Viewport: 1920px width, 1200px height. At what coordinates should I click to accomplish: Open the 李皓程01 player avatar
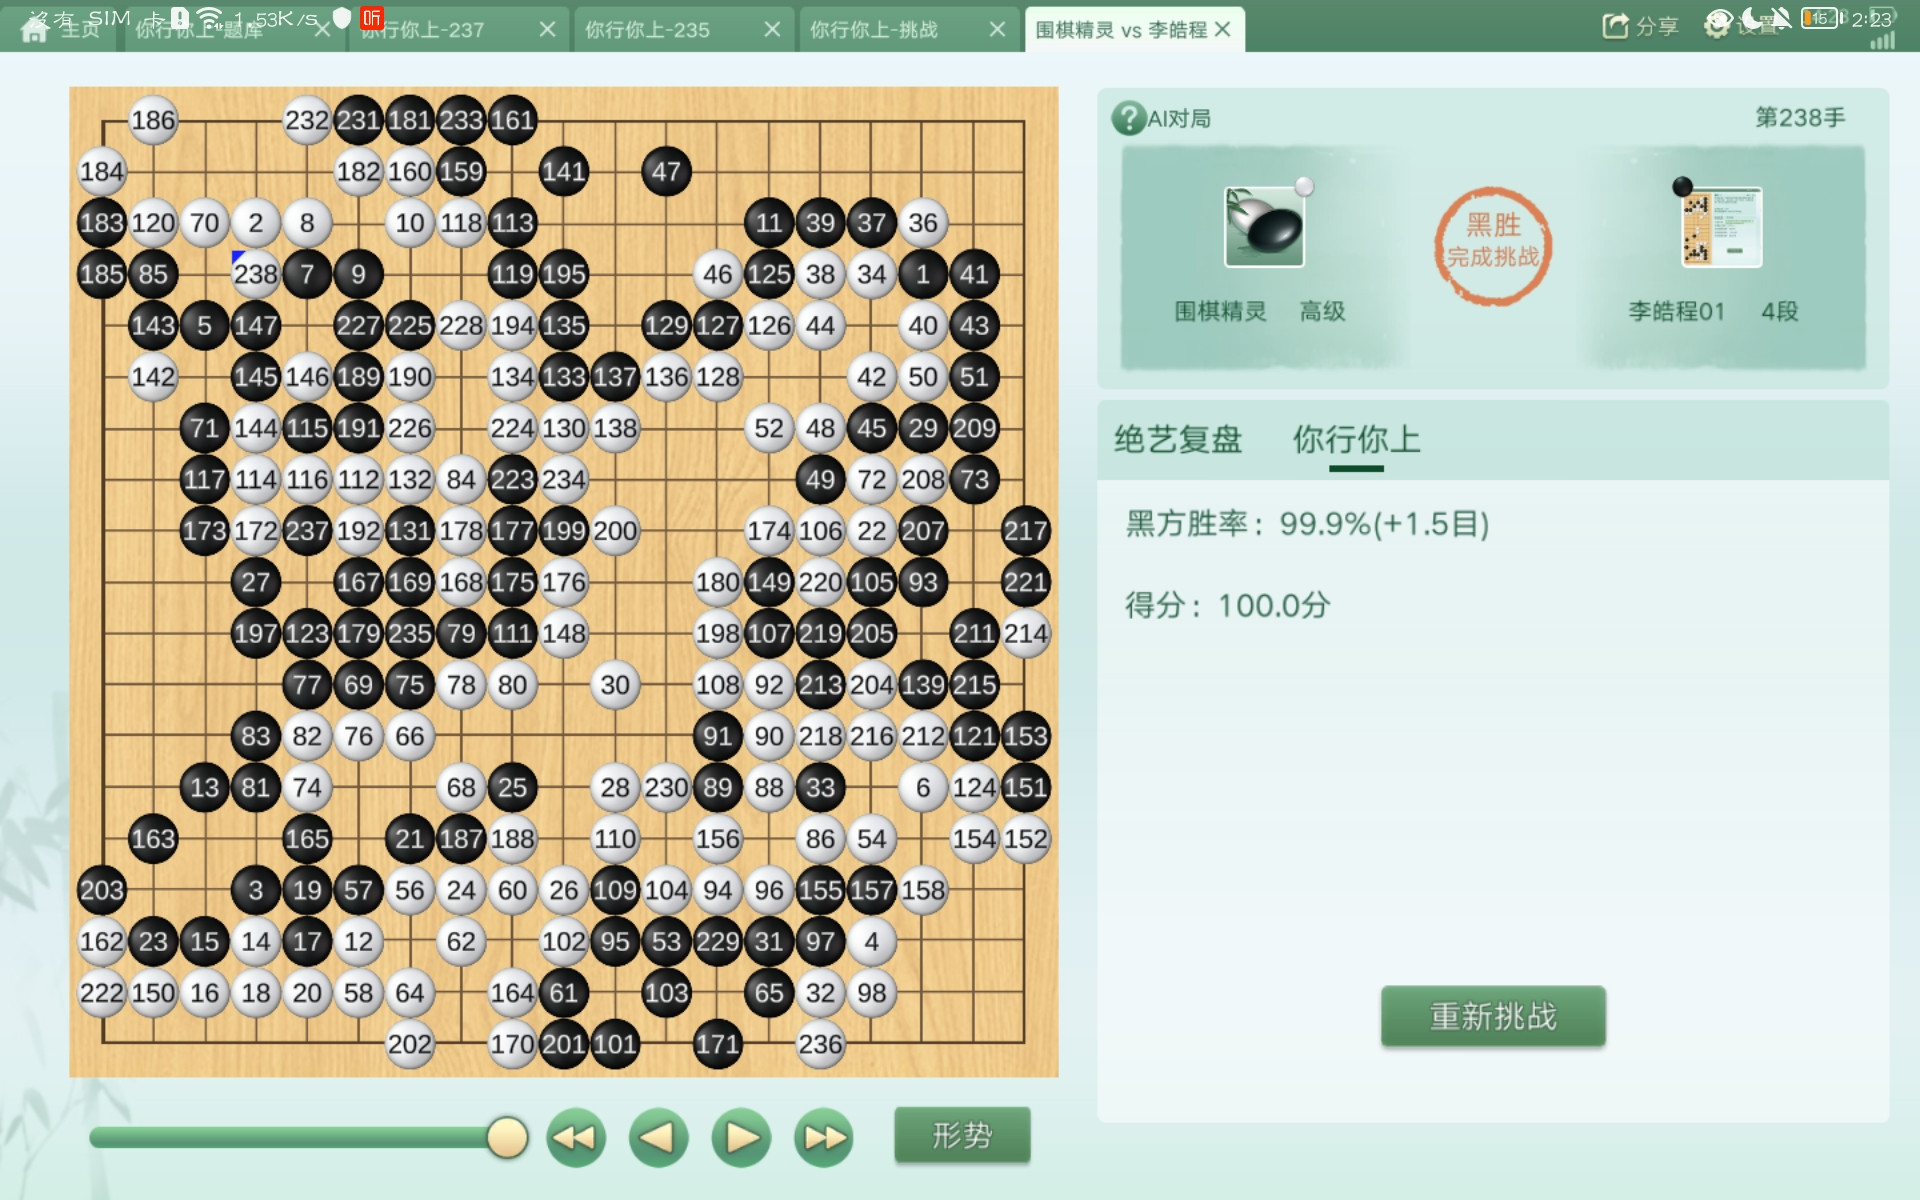click(1722, 227)
